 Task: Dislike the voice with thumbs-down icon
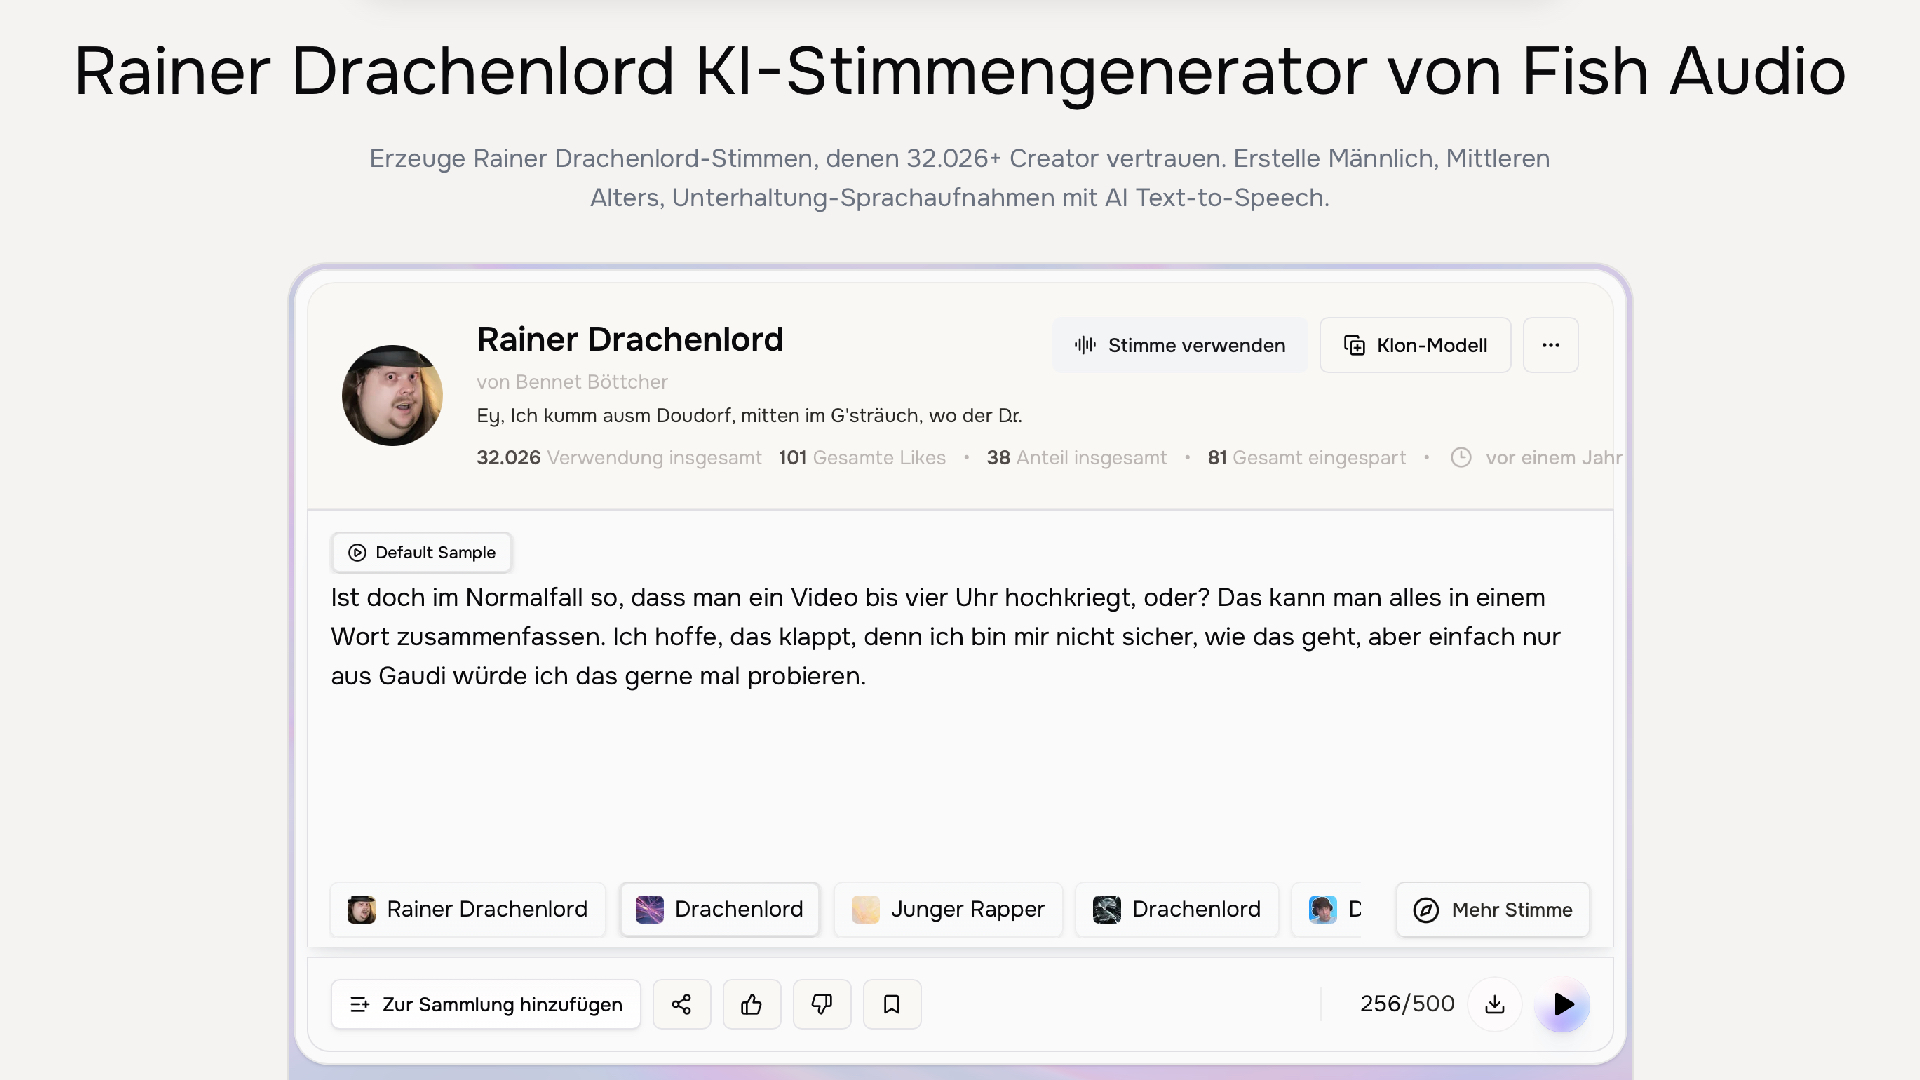822,1004
